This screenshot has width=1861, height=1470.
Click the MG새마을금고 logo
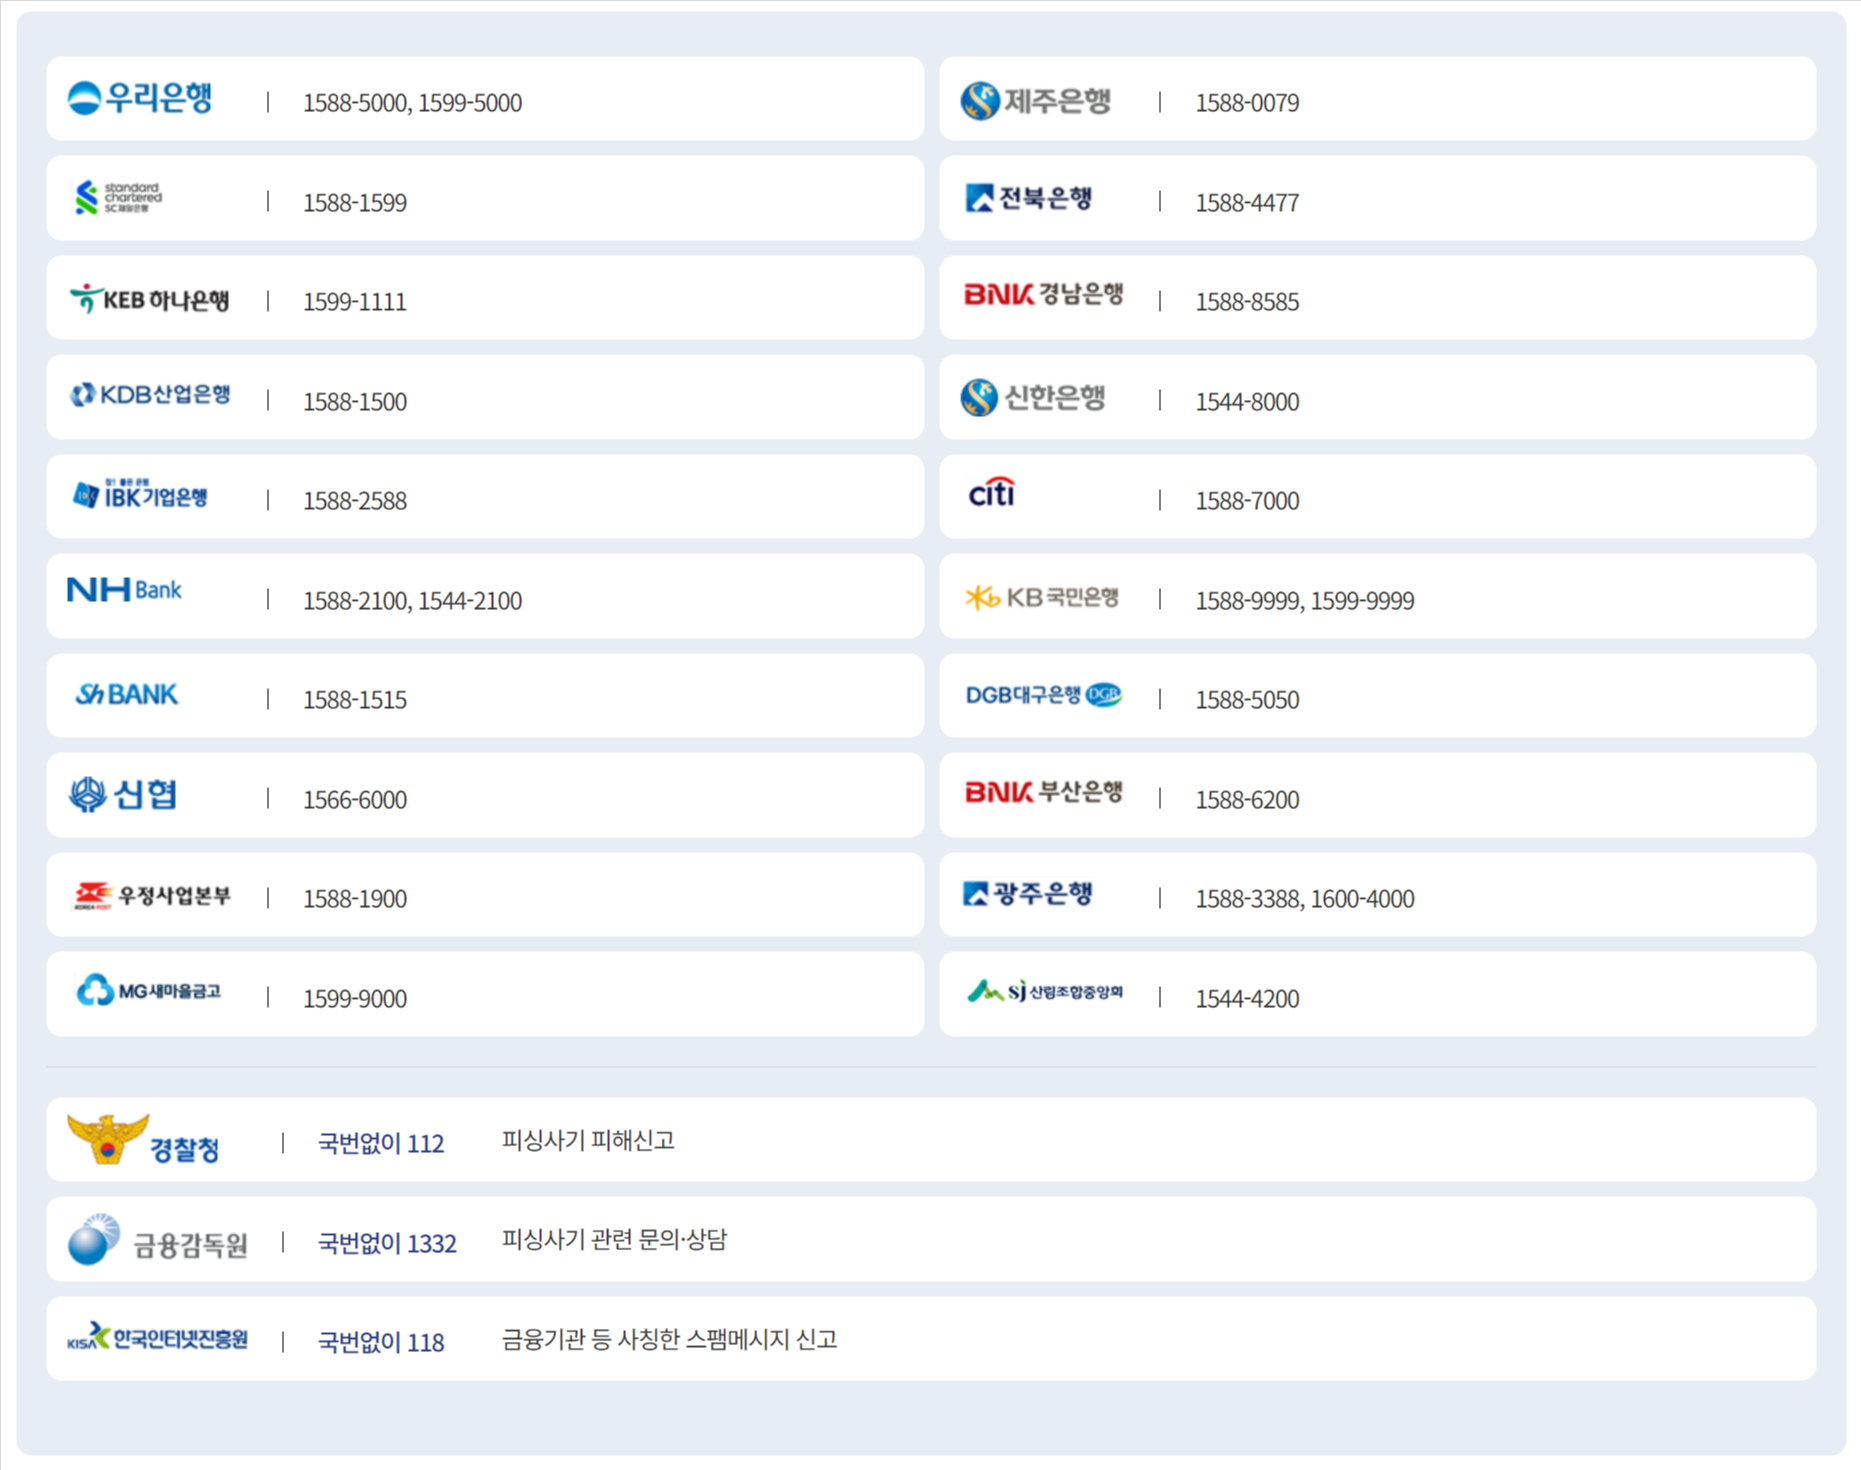[x=148, y=991]
